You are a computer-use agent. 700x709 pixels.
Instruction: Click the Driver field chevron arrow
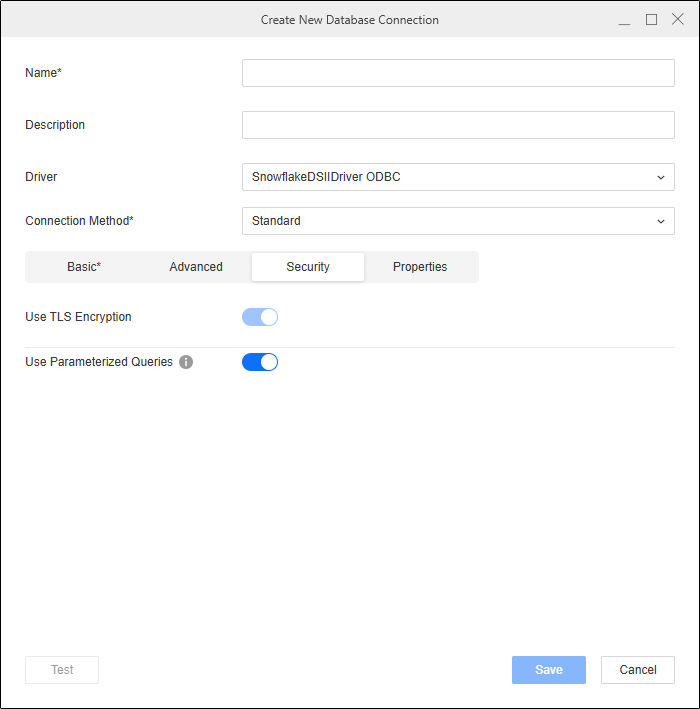coord(661,177)
